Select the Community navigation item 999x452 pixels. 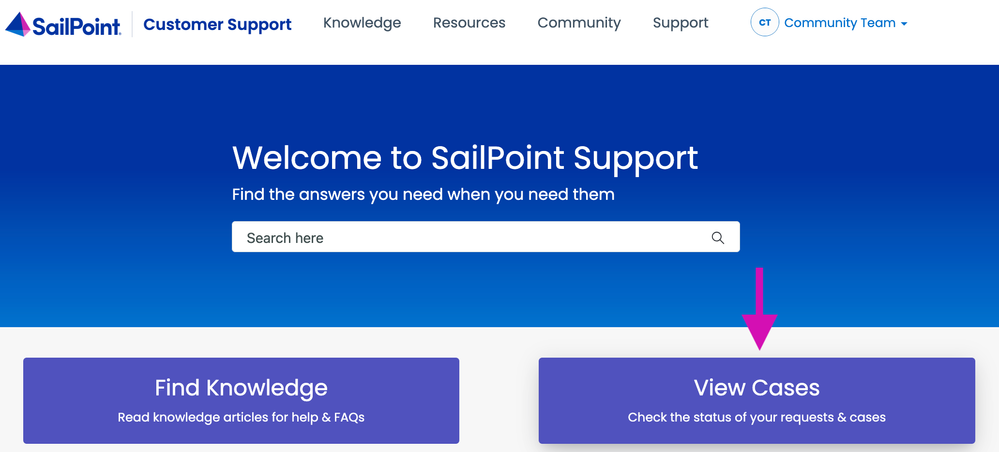pos(579,23)
